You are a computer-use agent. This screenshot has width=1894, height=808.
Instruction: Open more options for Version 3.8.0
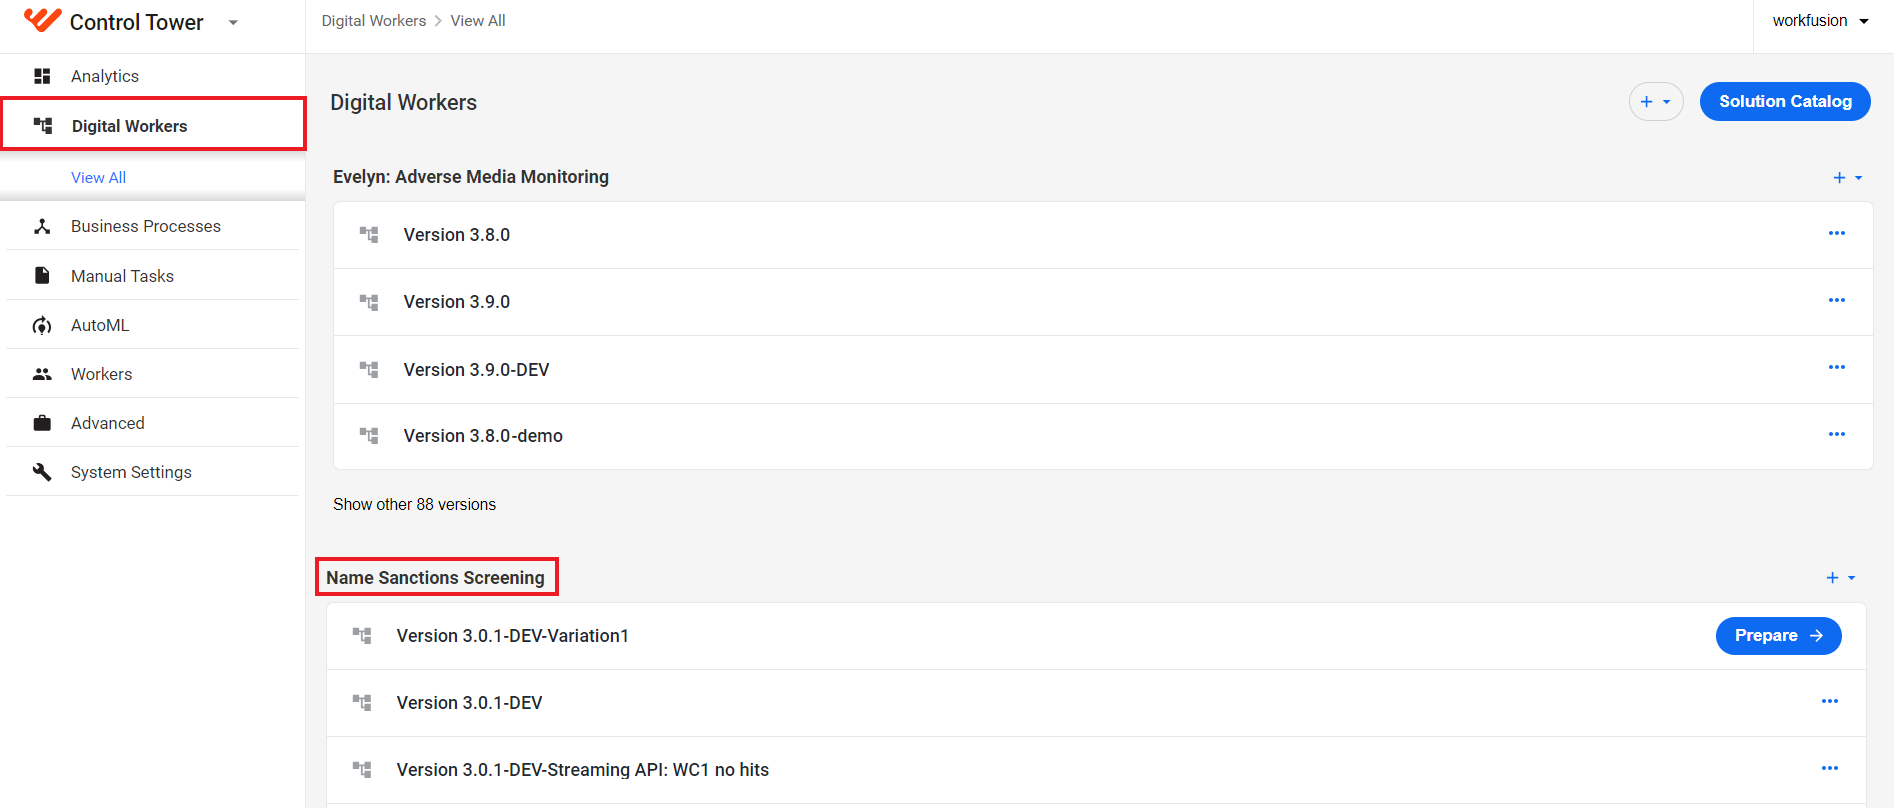(1837, 233)
